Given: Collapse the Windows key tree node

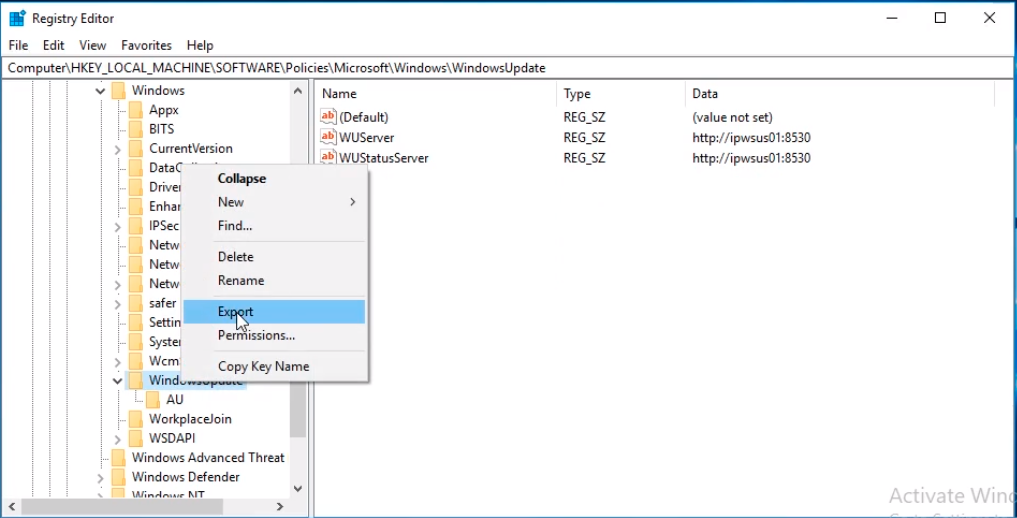Looking at the screenshot, I should tap(100, 91).
